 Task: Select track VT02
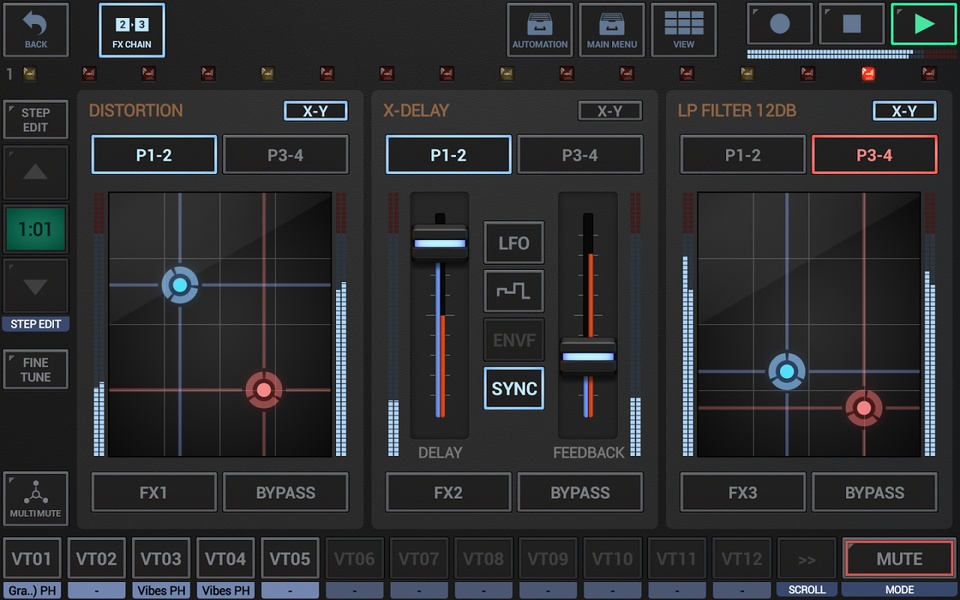[x=96, y=558]
